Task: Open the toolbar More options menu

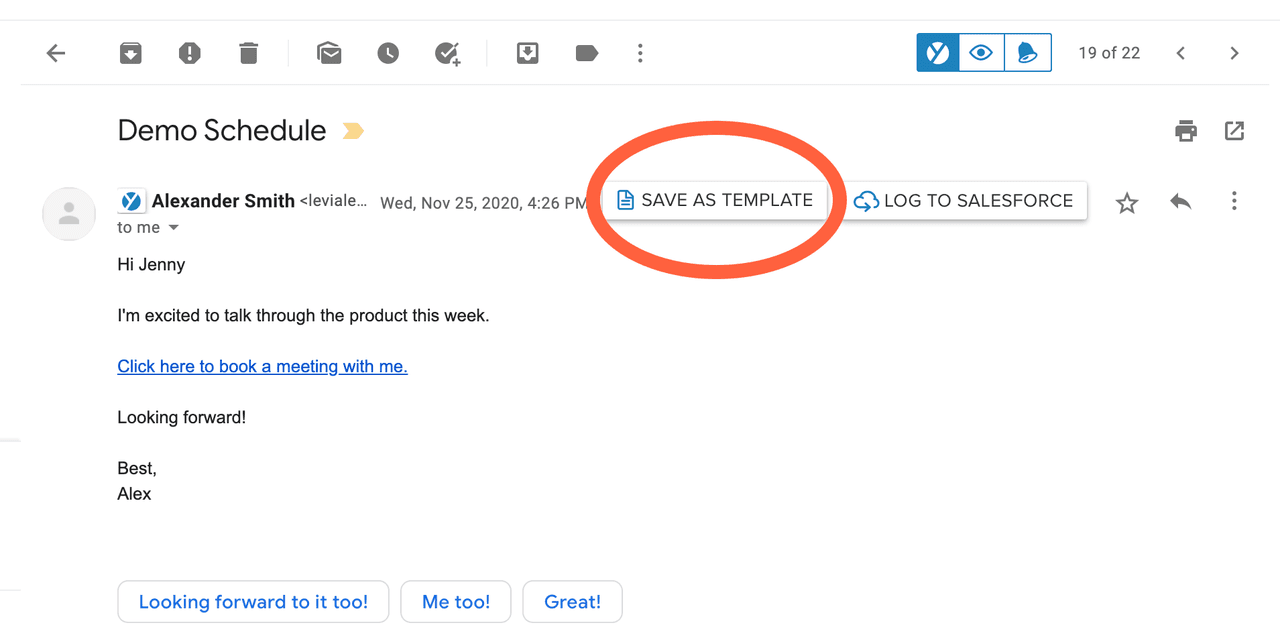Action: [639, 52]
